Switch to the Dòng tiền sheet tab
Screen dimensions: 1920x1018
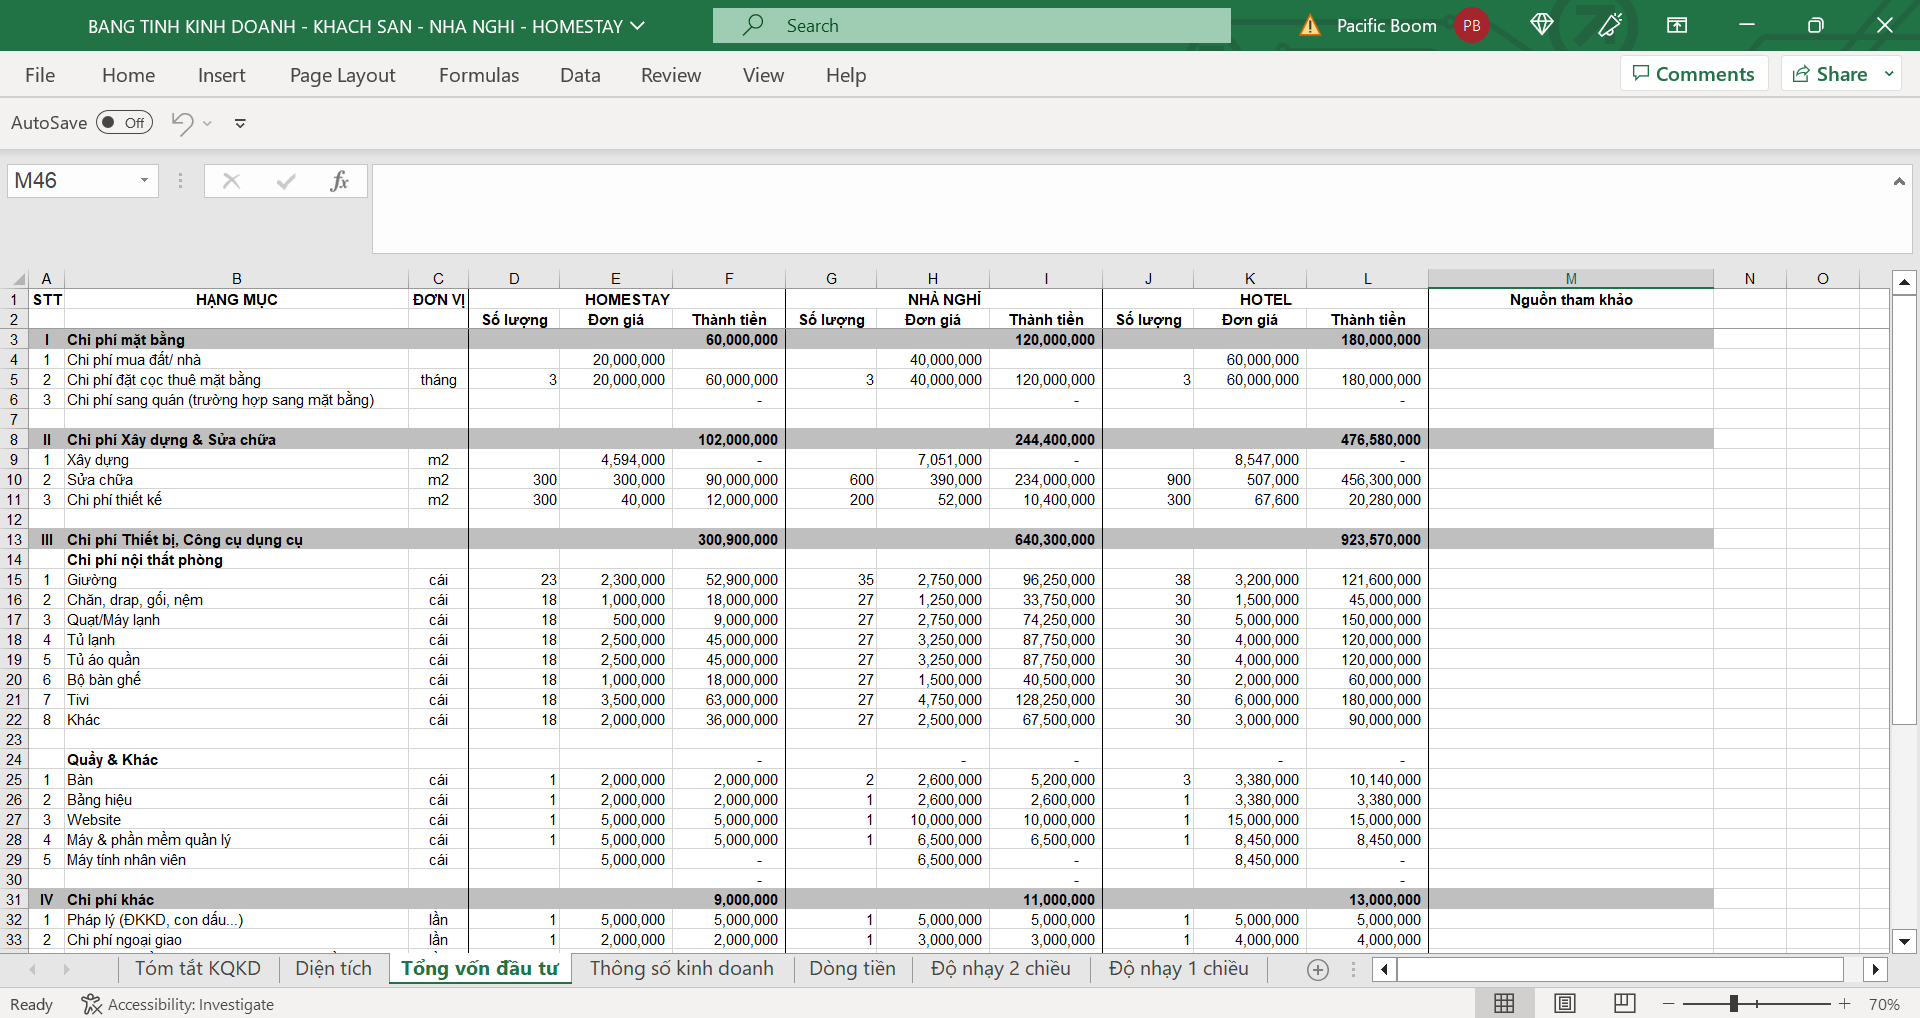coord(852,968)
